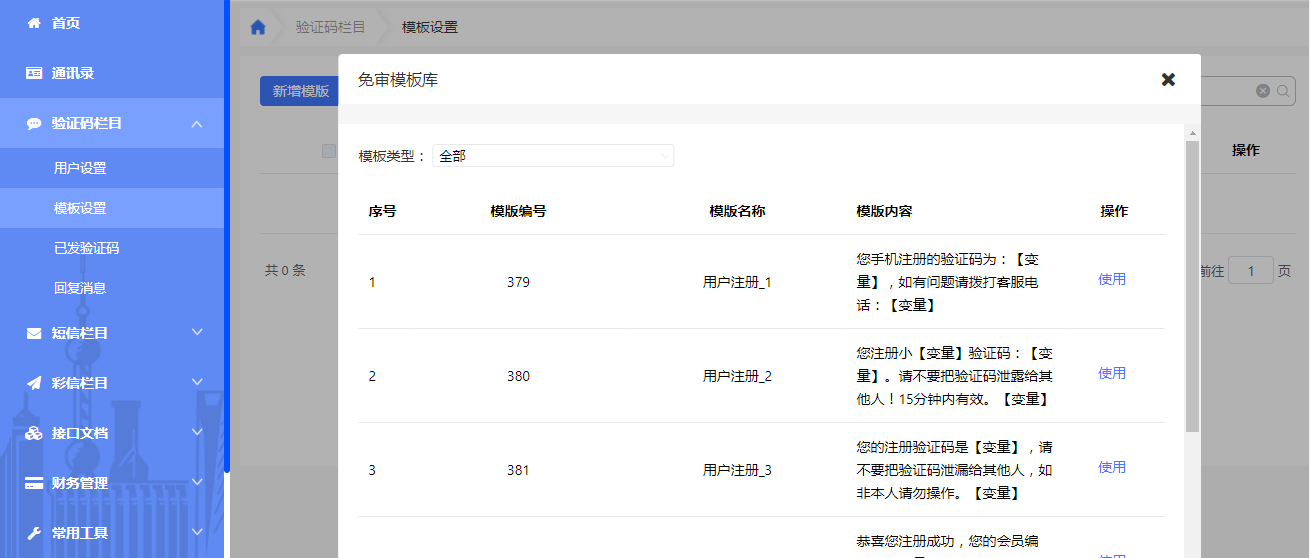
Task: Click the 首页 house icon in sidebar
Action: coord(34,23)
